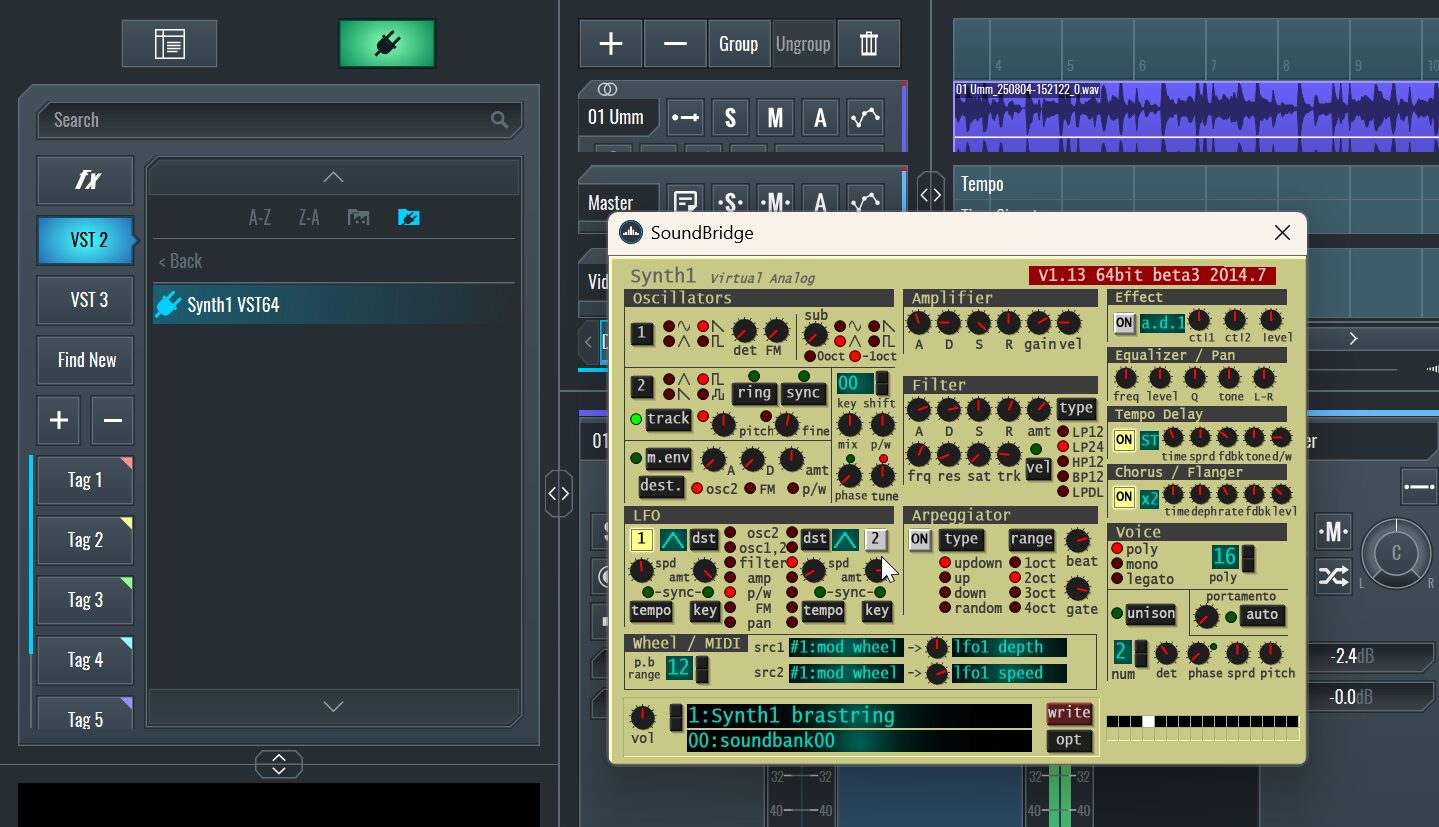Click the stereo link icon above 01 Umm

[x=607, y=89]
